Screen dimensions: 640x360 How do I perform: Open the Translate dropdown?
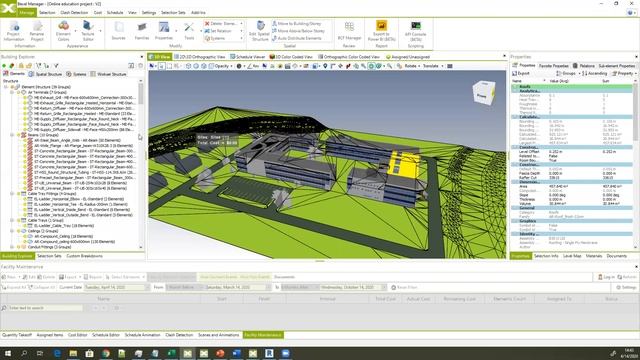(x=433, y=66)
